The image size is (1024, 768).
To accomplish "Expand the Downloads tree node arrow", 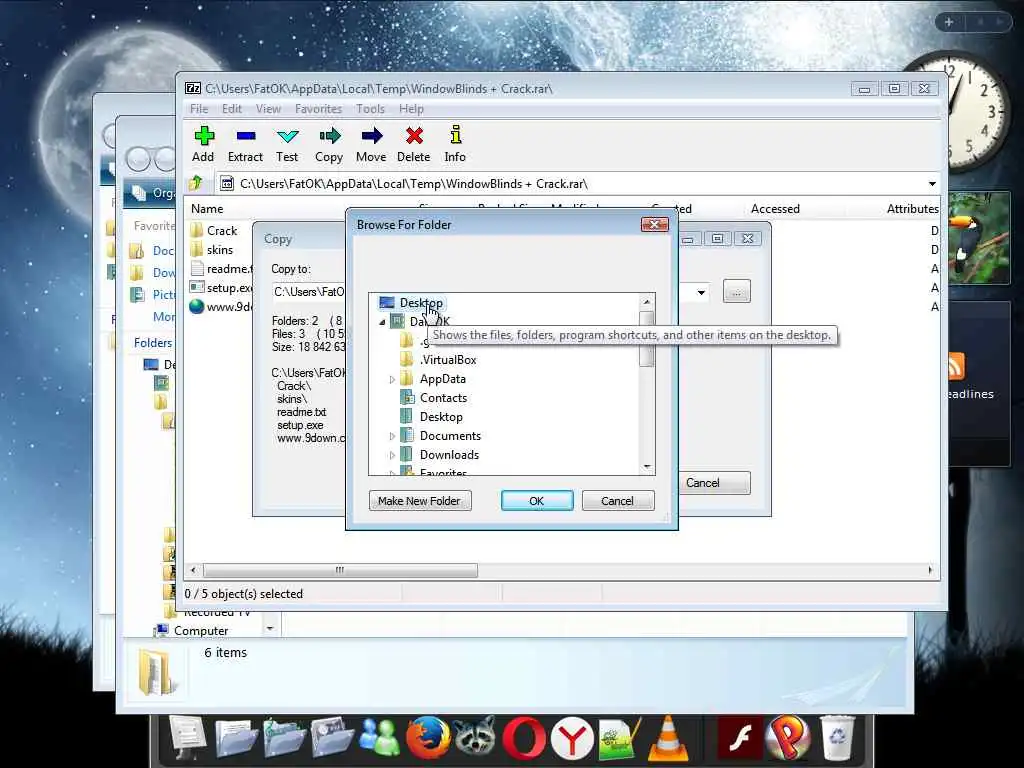I will tap(392, 455).
